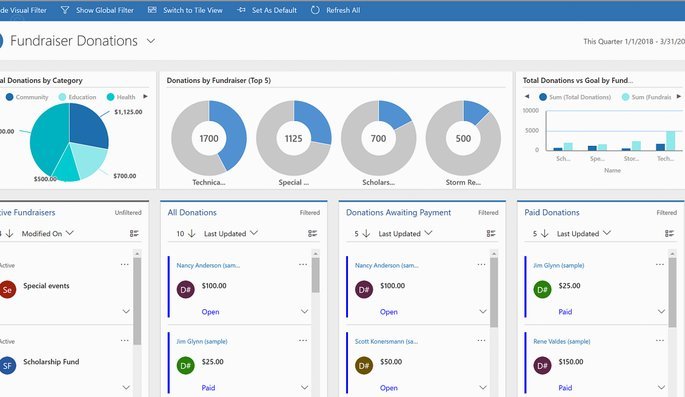Click the Storm Re... 500 donut chart
The image size is (685, 397).
[x=463, y=138]
